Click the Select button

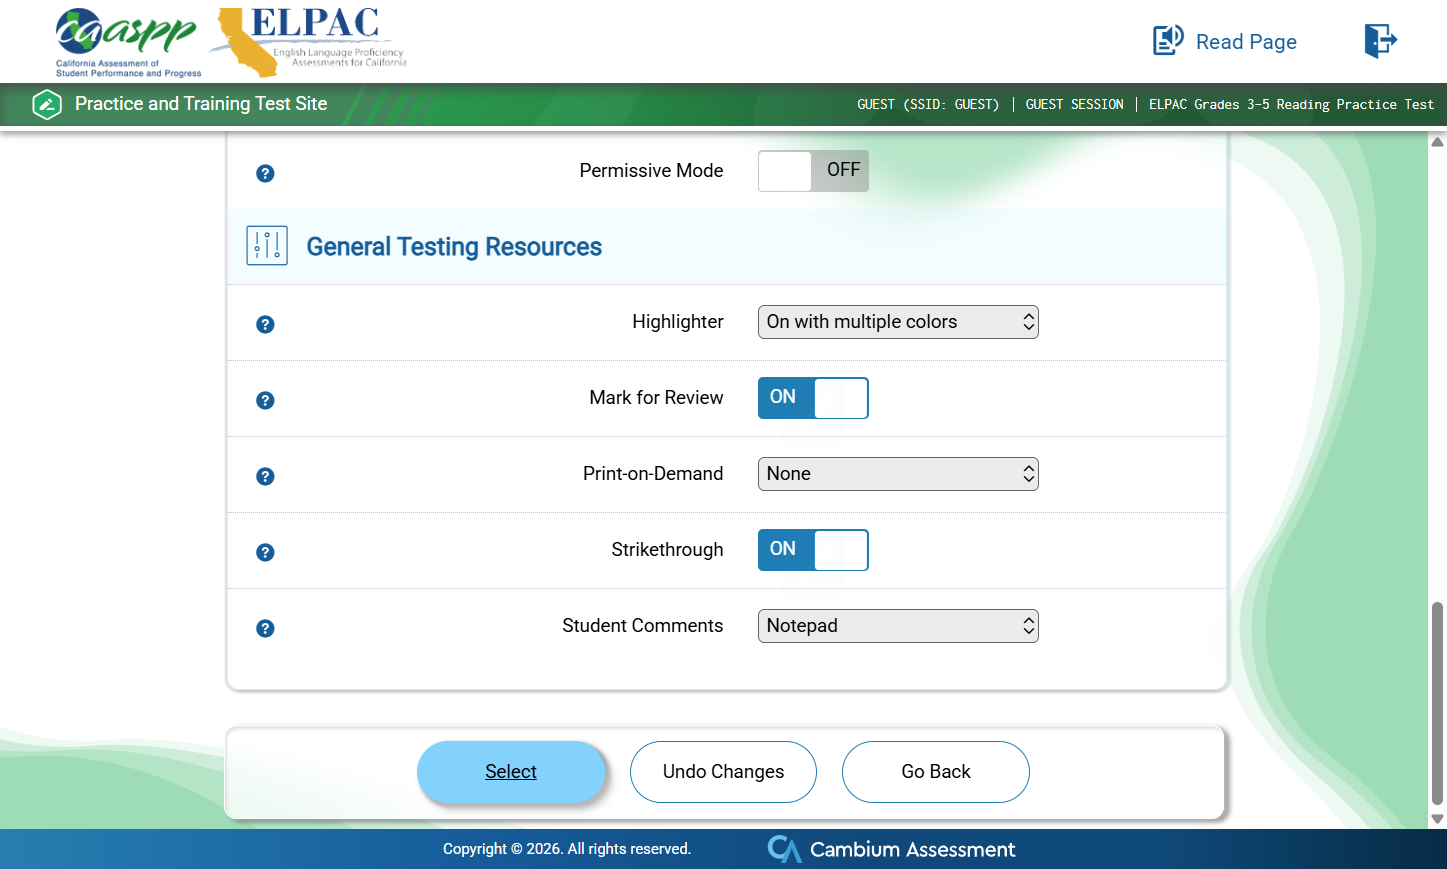[511, 772]
